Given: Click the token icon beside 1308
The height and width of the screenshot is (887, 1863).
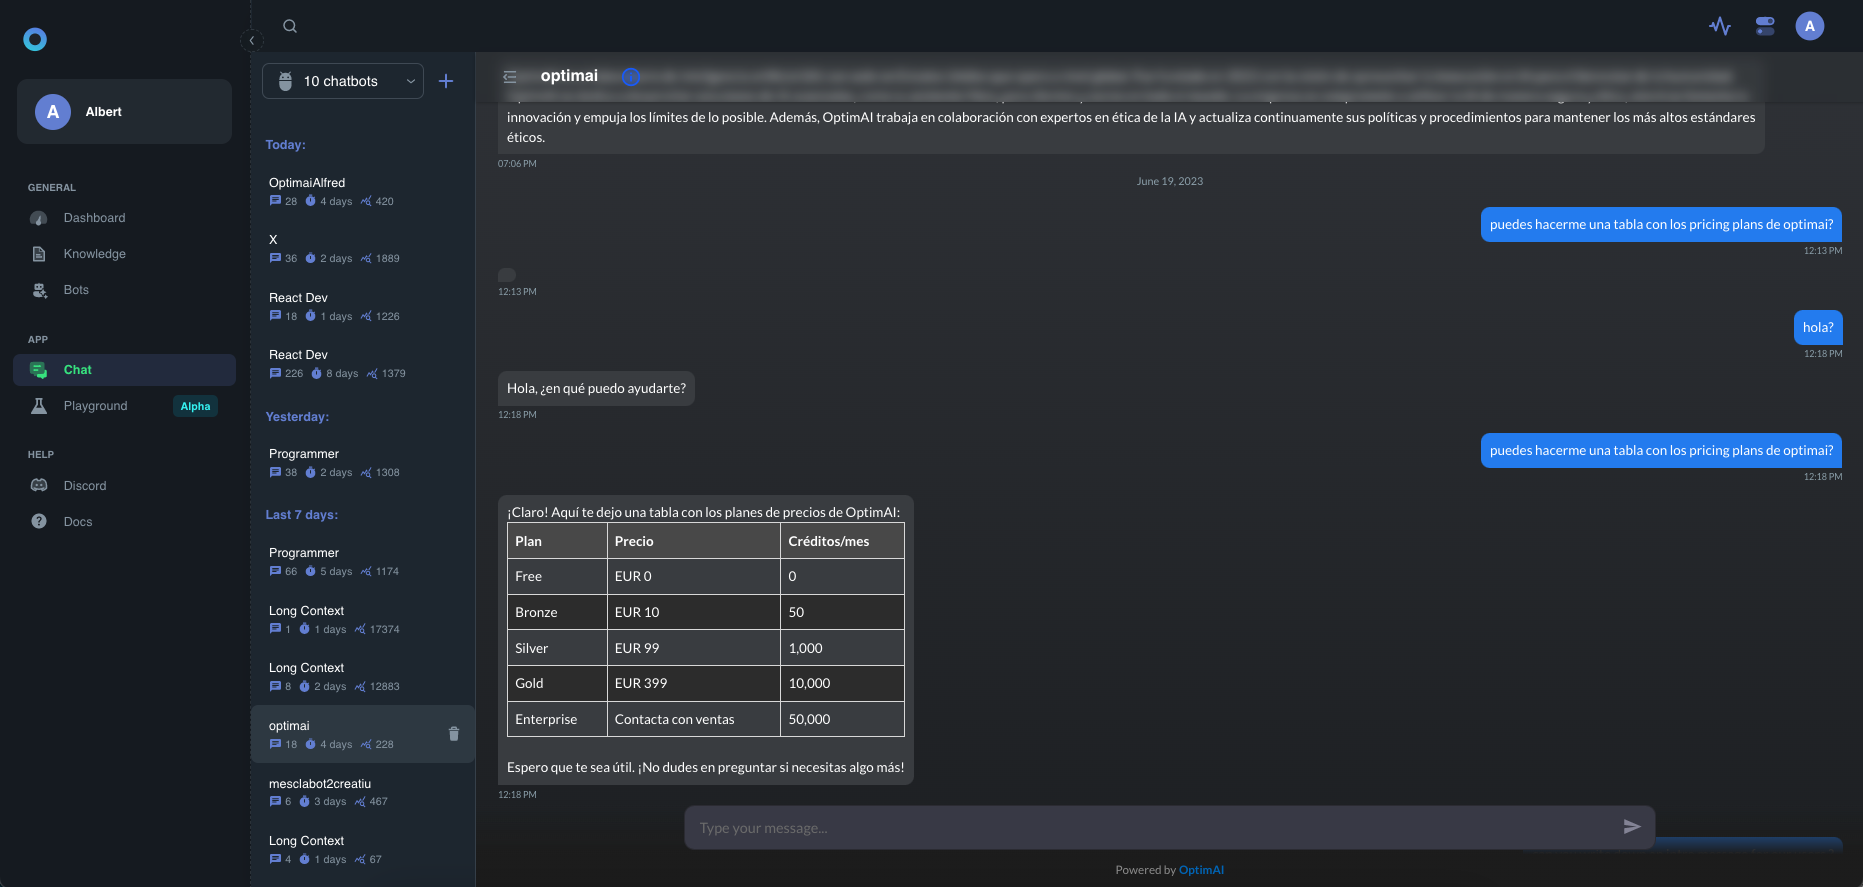Looking at the screenshot, I should point(366,472).
